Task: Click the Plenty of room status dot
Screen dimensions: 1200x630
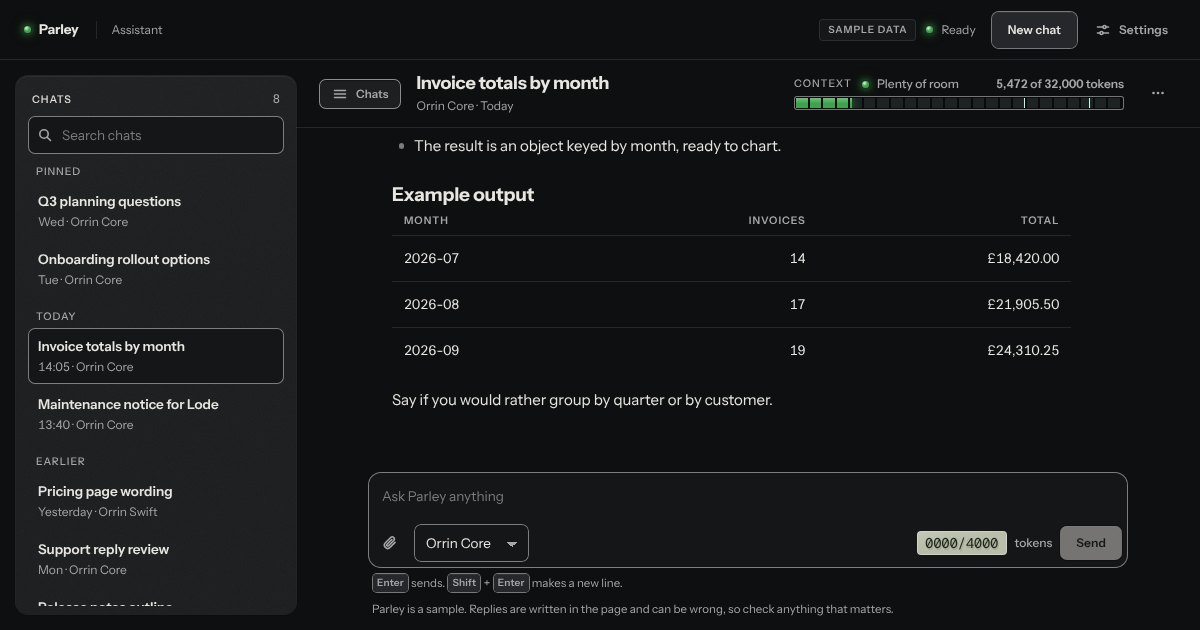Action: click(865, 84)
